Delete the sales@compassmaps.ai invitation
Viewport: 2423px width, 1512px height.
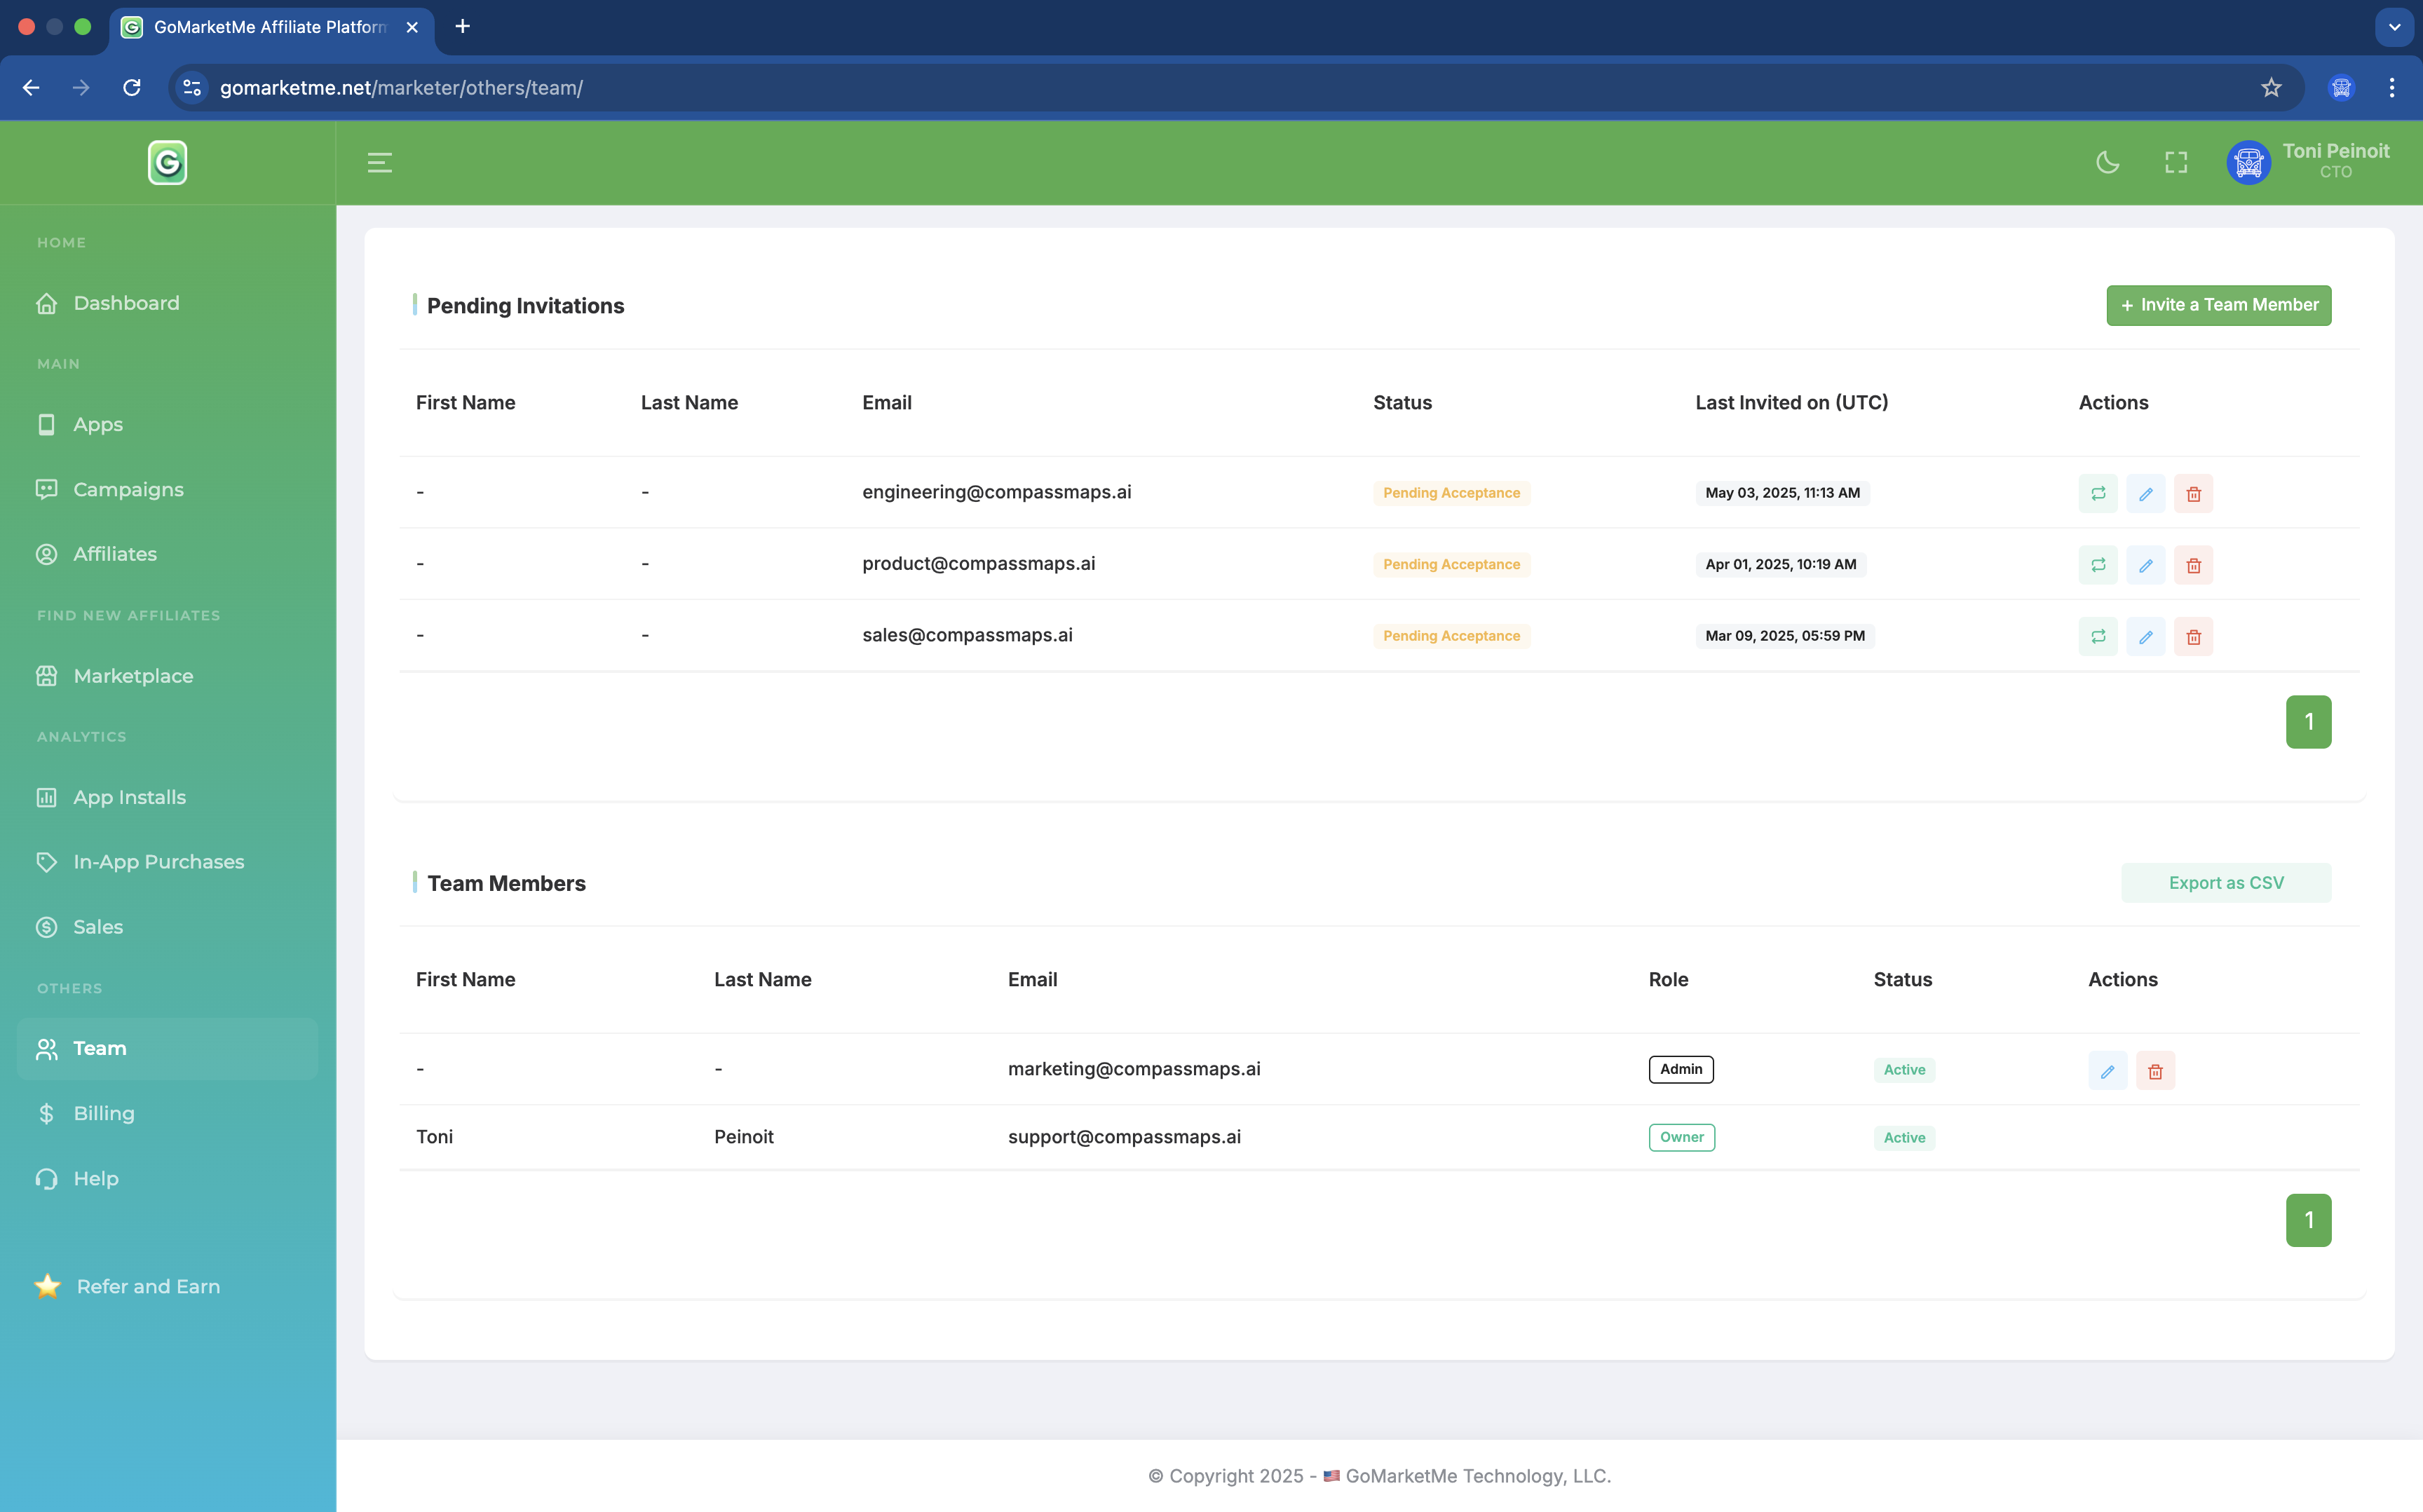click(x=2194, y=637)
